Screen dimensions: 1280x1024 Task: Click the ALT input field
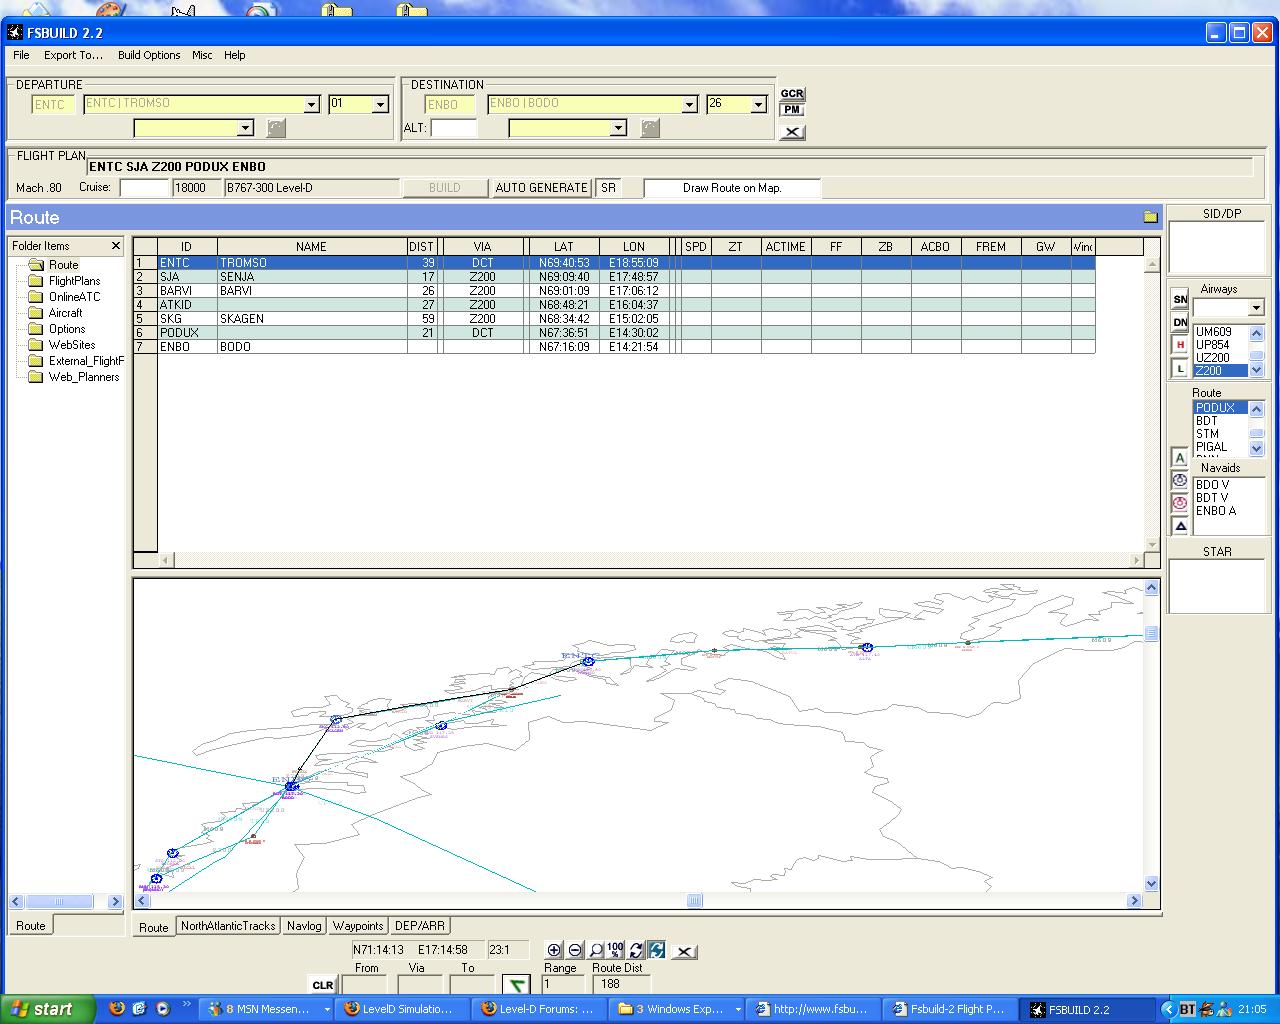click(454, 128)
